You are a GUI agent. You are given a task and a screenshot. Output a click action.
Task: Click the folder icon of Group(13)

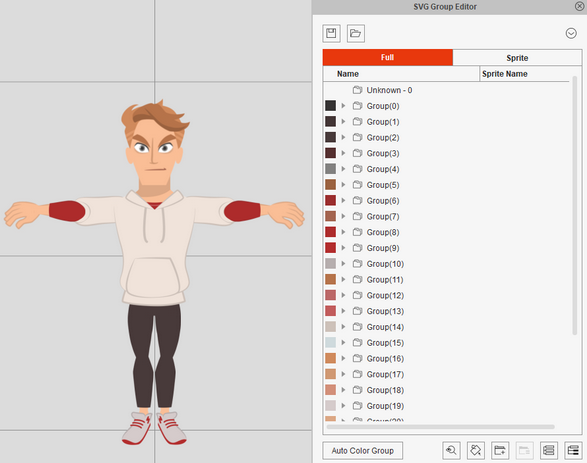coord(358,311)
